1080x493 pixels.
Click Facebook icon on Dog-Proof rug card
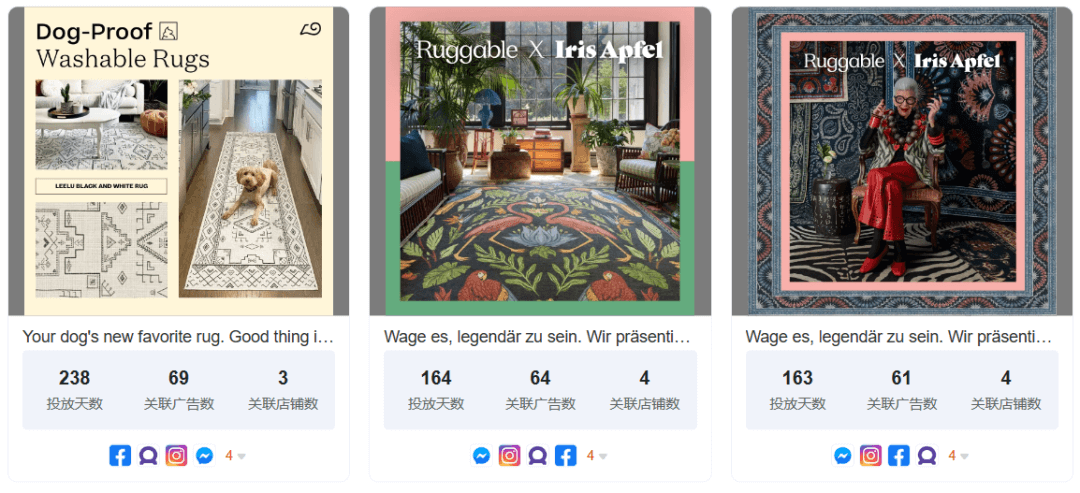(120, 455)
